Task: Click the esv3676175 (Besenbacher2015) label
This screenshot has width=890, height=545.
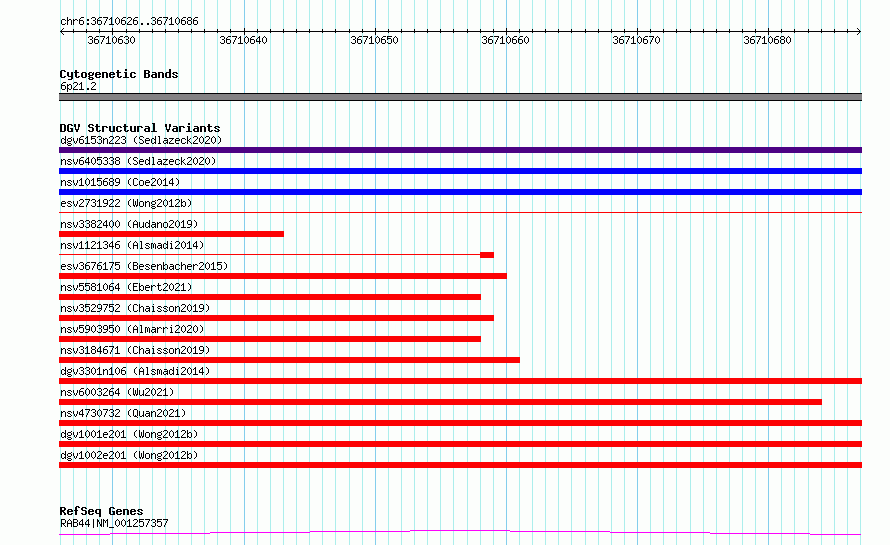Action: point(144,266)
